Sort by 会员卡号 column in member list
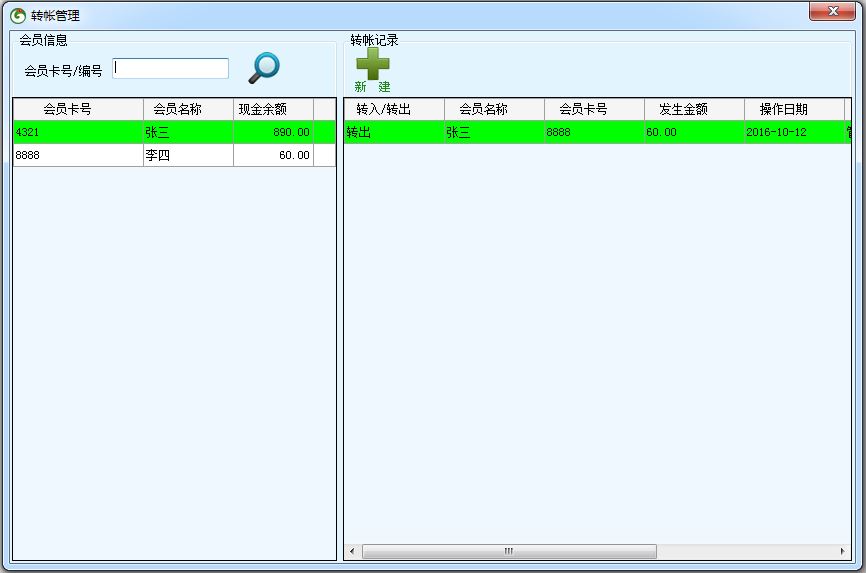 coord(78,109)
